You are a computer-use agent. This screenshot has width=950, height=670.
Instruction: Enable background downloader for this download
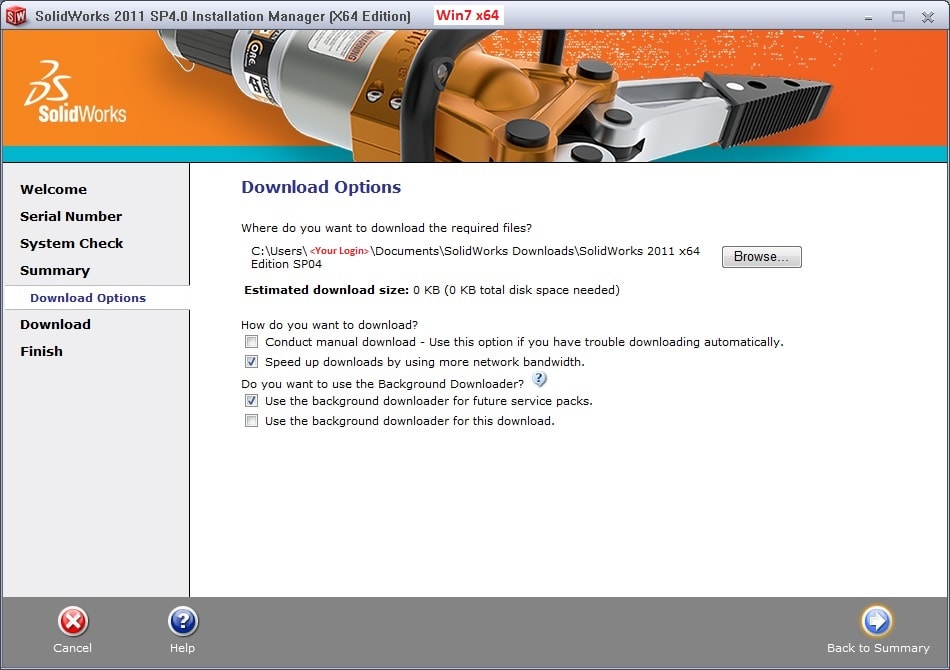252,421
